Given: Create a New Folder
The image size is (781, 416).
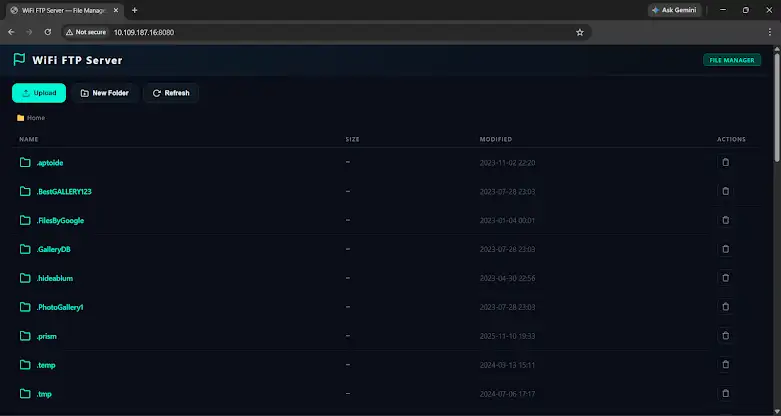Looking at the screenshot, I should pos(105,93).
